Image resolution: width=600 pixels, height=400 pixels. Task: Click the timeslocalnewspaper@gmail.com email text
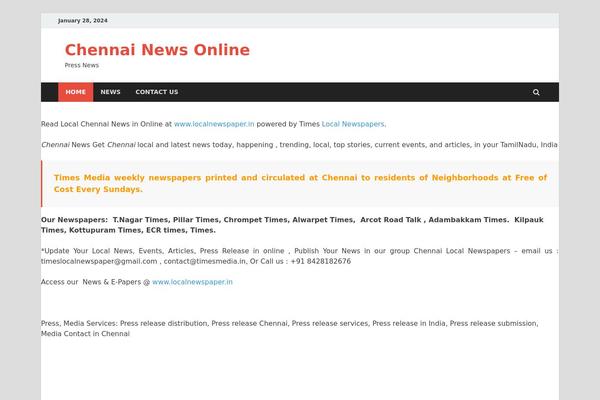(x=99, y=261)
